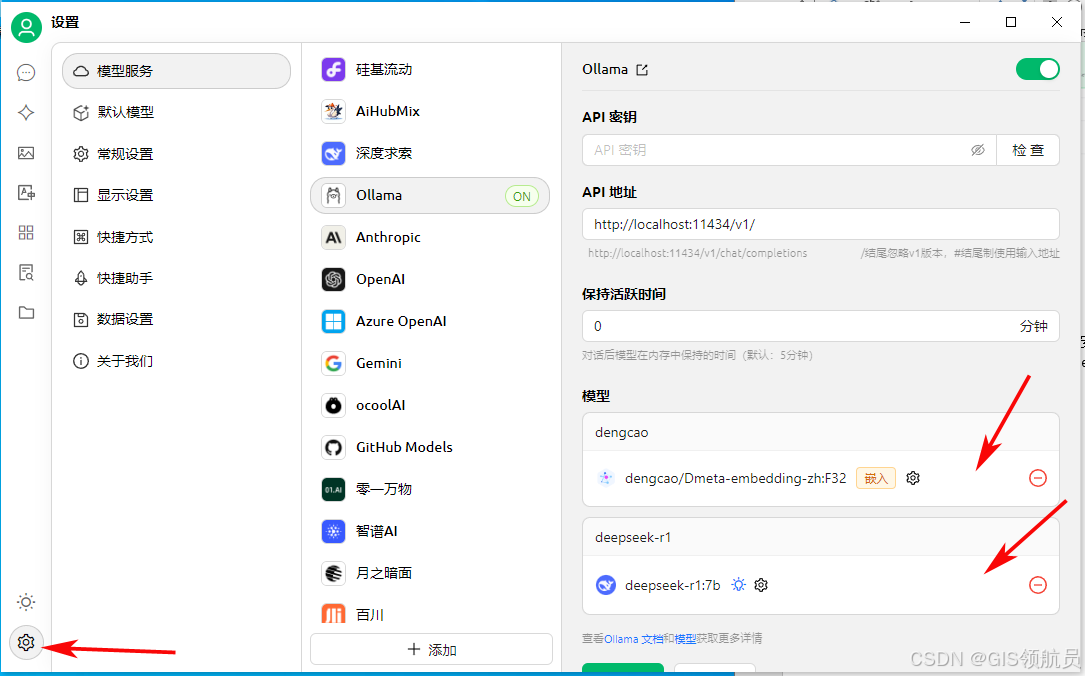Viewport: 1085px width, 676px height.
Task: Open the translate sidebar icon
Action: tap(26, 192)
